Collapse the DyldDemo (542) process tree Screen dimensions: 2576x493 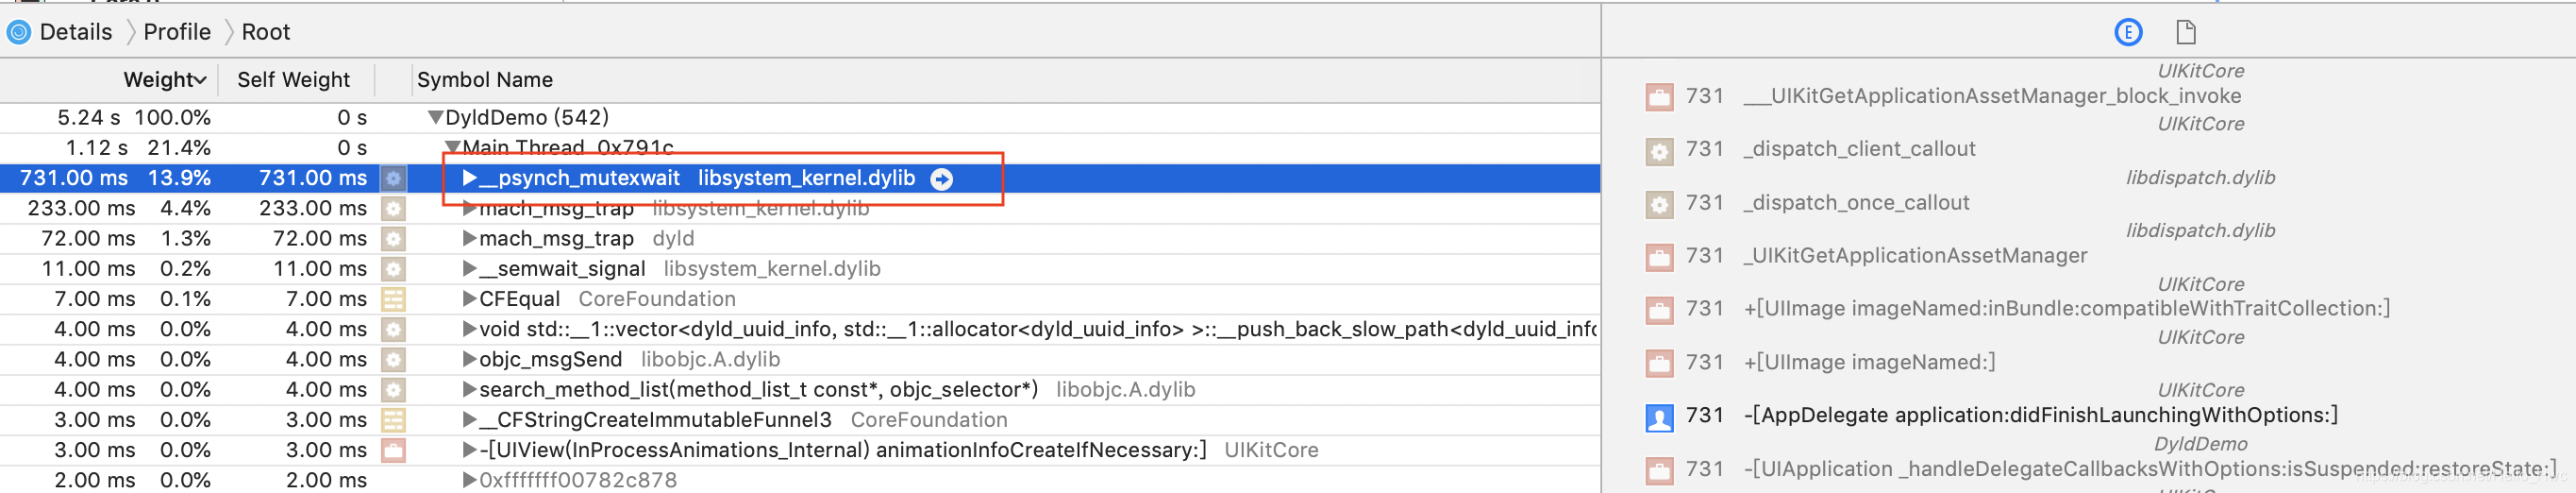(x=435, y=117)
